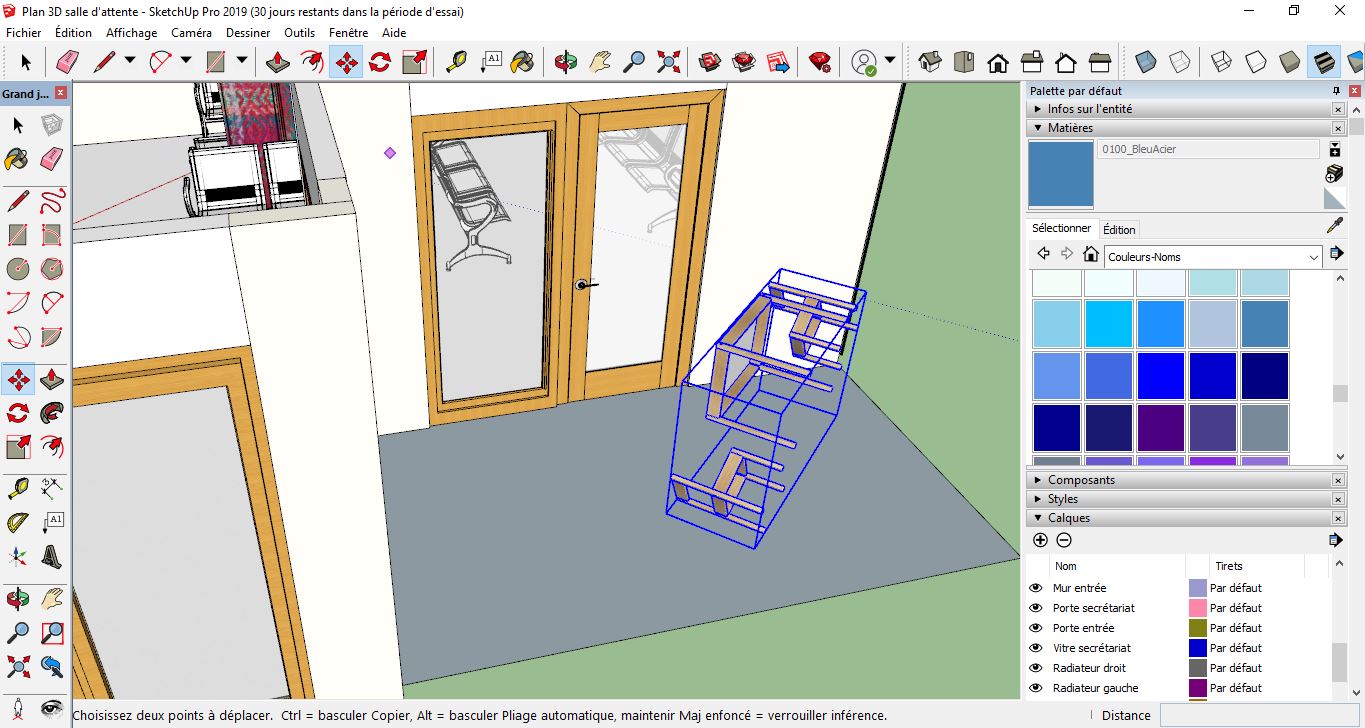Switch to the Édition tab in Matières
This screenshot has width=1365, height=728.
(1119, 229)
